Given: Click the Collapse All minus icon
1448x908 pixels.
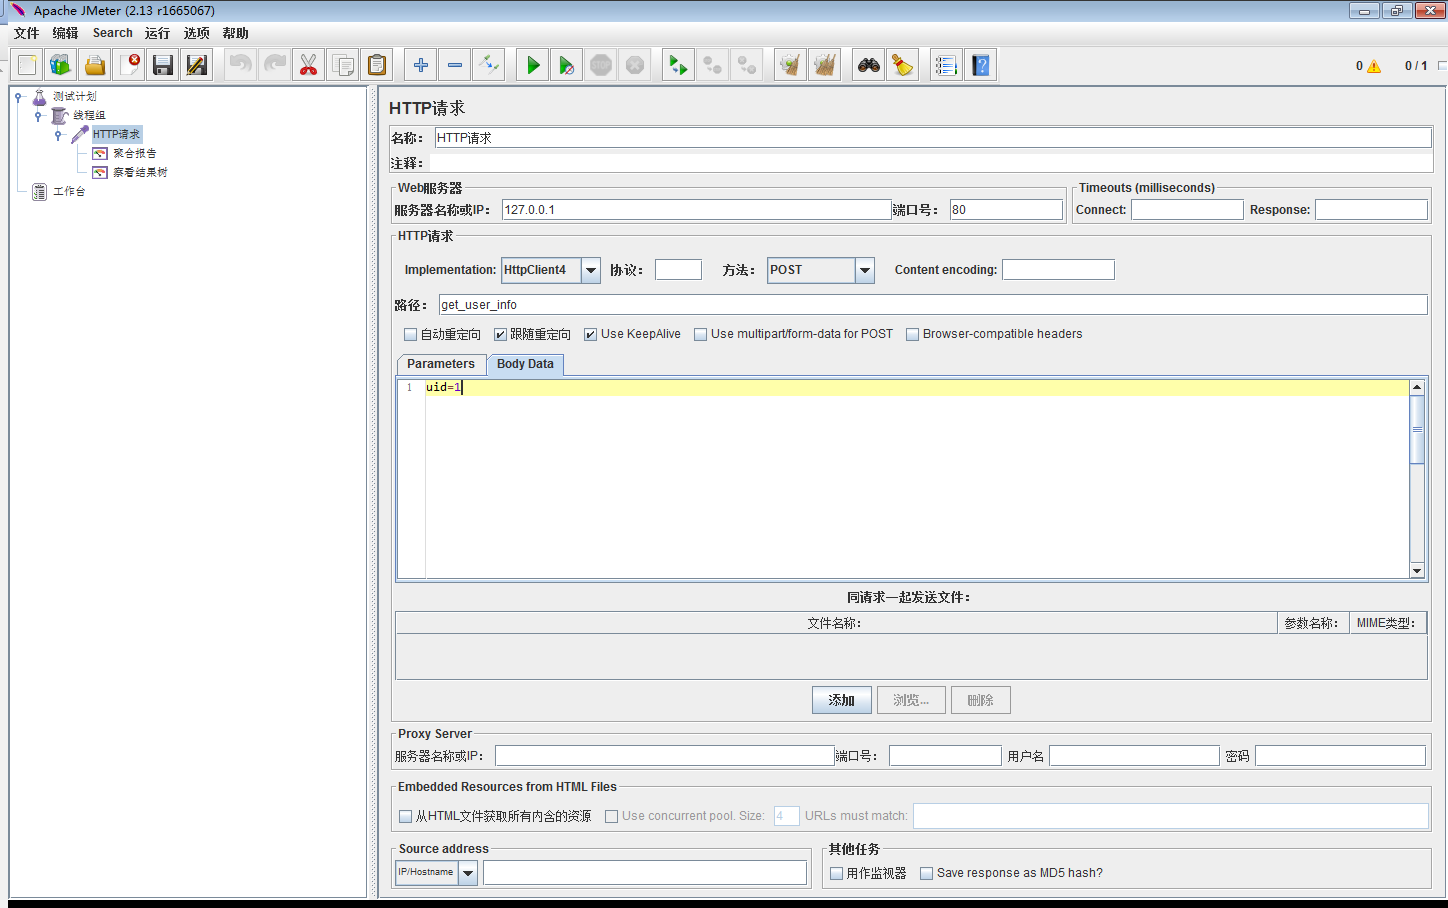Looking at the screenshot, I should pos(455,65).
